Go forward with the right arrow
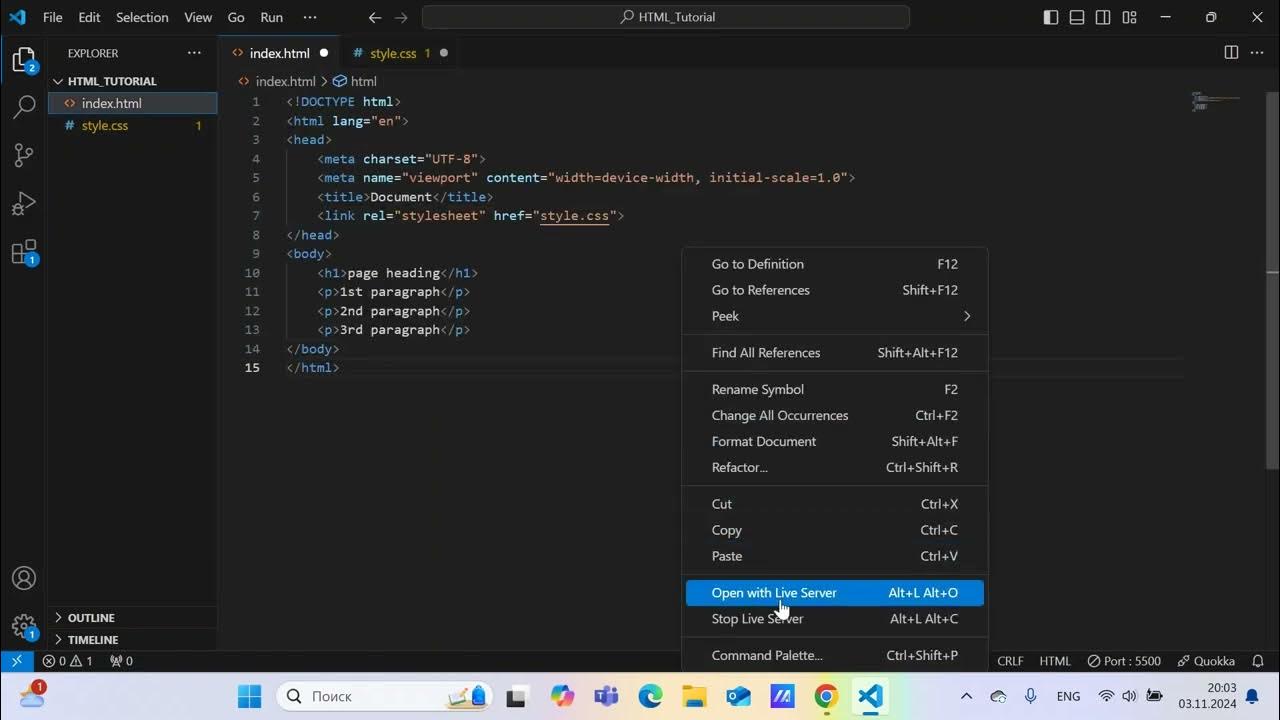 (400, 17)
